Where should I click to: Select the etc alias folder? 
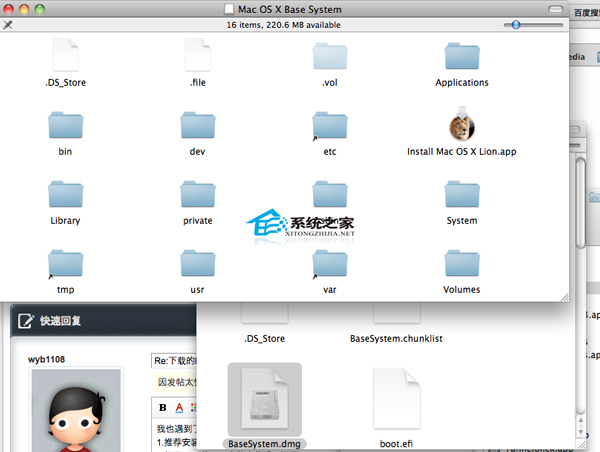(330, 125)
